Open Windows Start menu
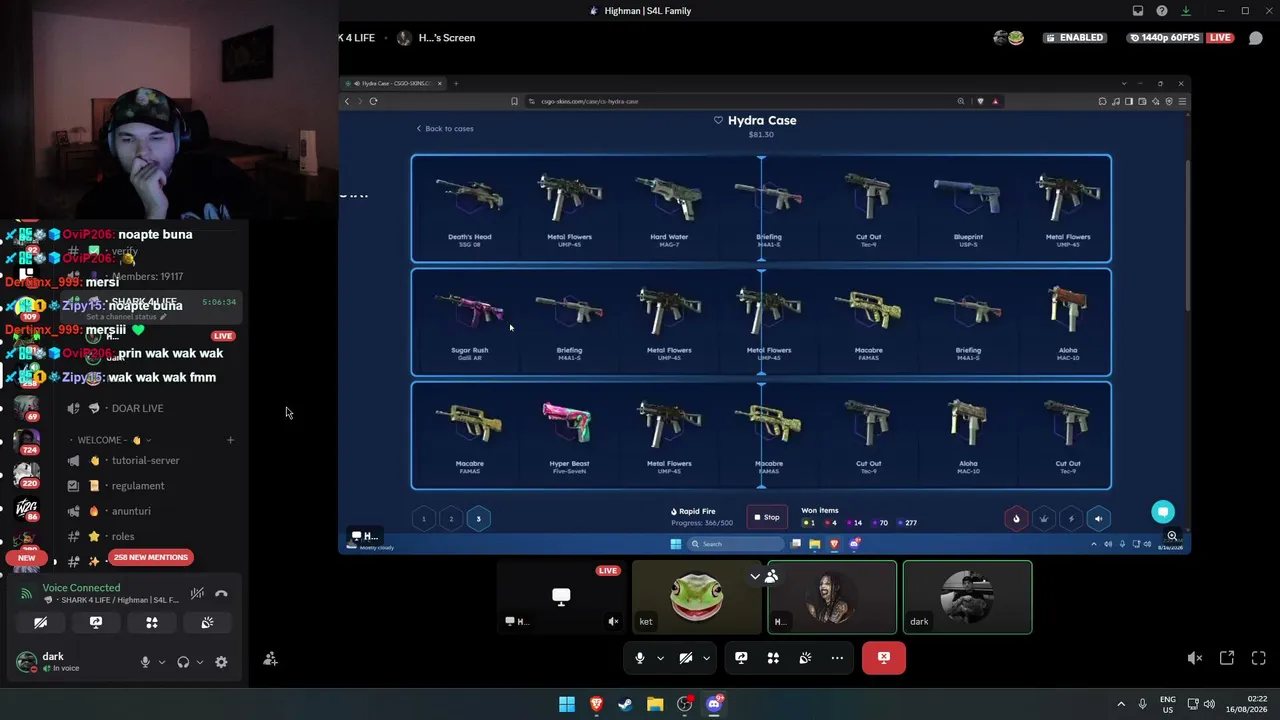1280x720 pixels. [x=567, y=704]
